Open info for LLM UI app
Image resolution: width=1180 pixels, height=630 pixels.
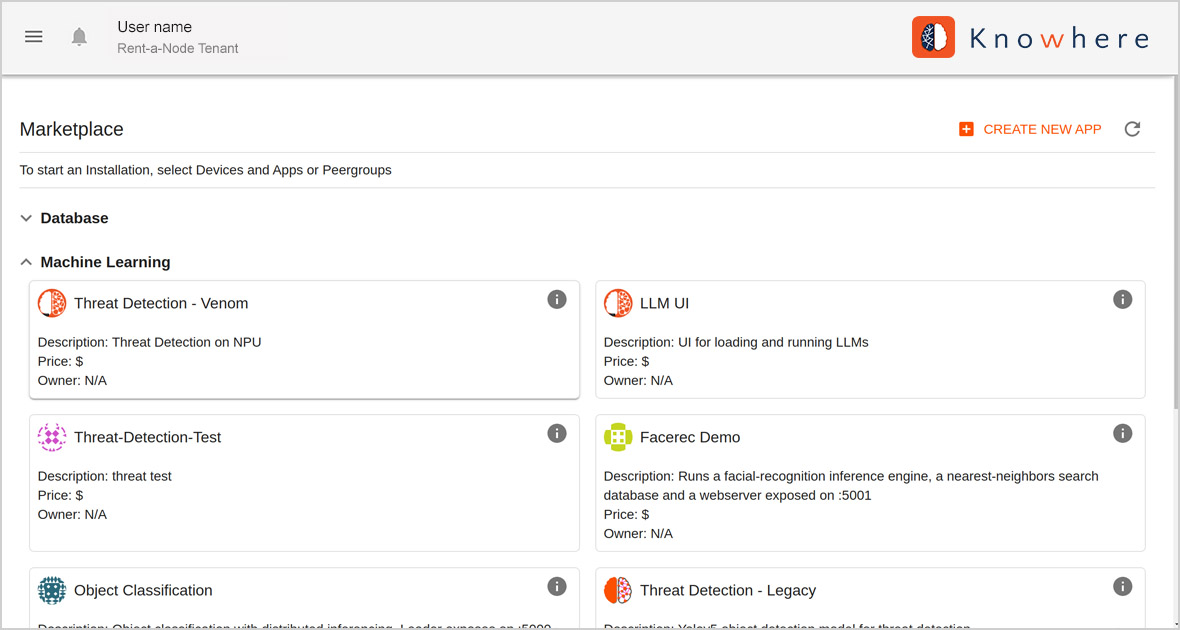(x=1122, y=299)
